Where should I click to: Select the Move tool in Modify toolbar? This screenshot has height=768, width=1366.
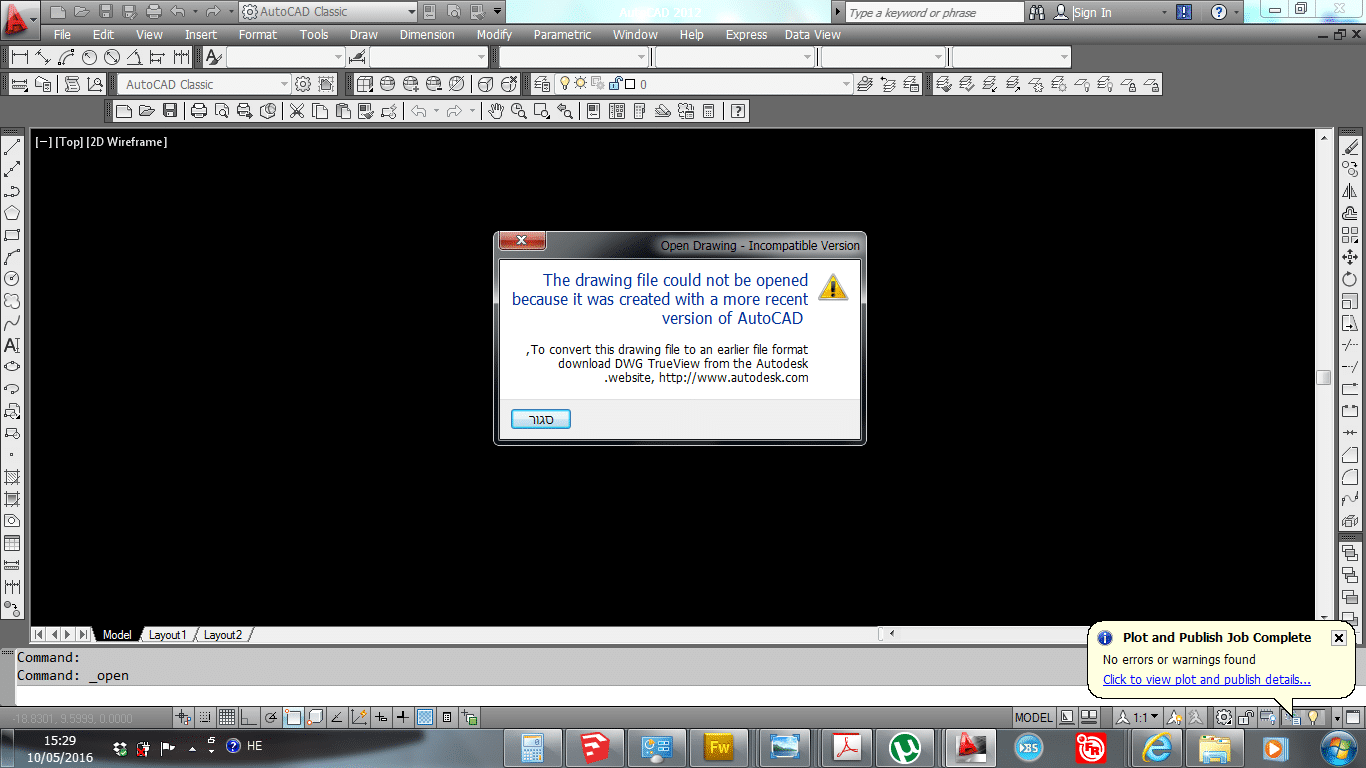coord(1350,257)
